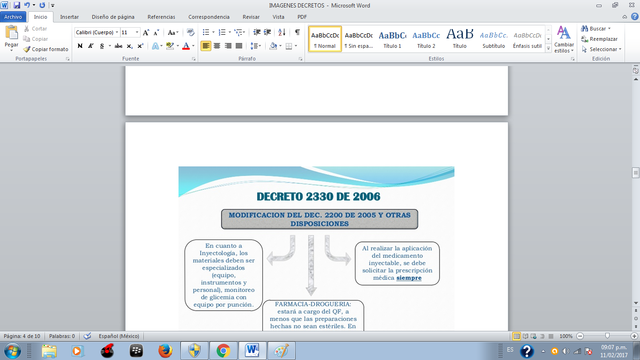Viewport: 640px width, 360px height.
Task: Click the red font color A button
Action: click(186, 46)
